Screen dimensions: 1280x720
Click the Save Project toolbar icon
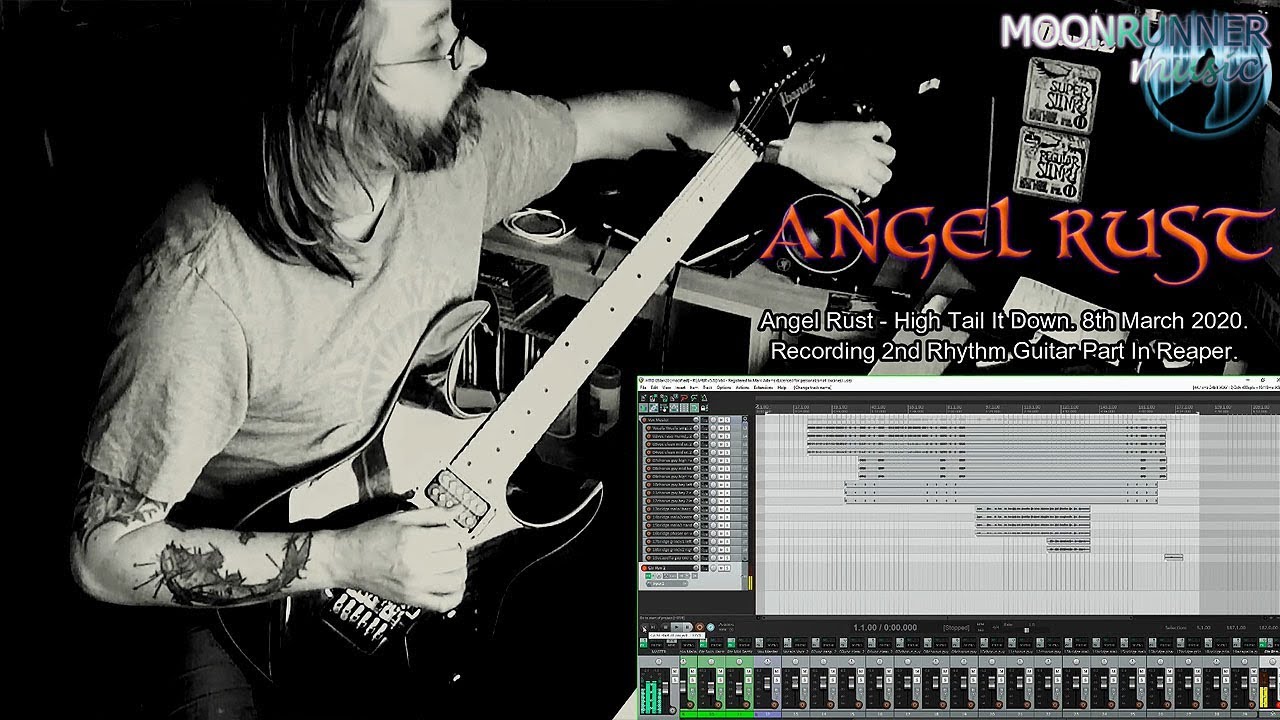(663, 398)
